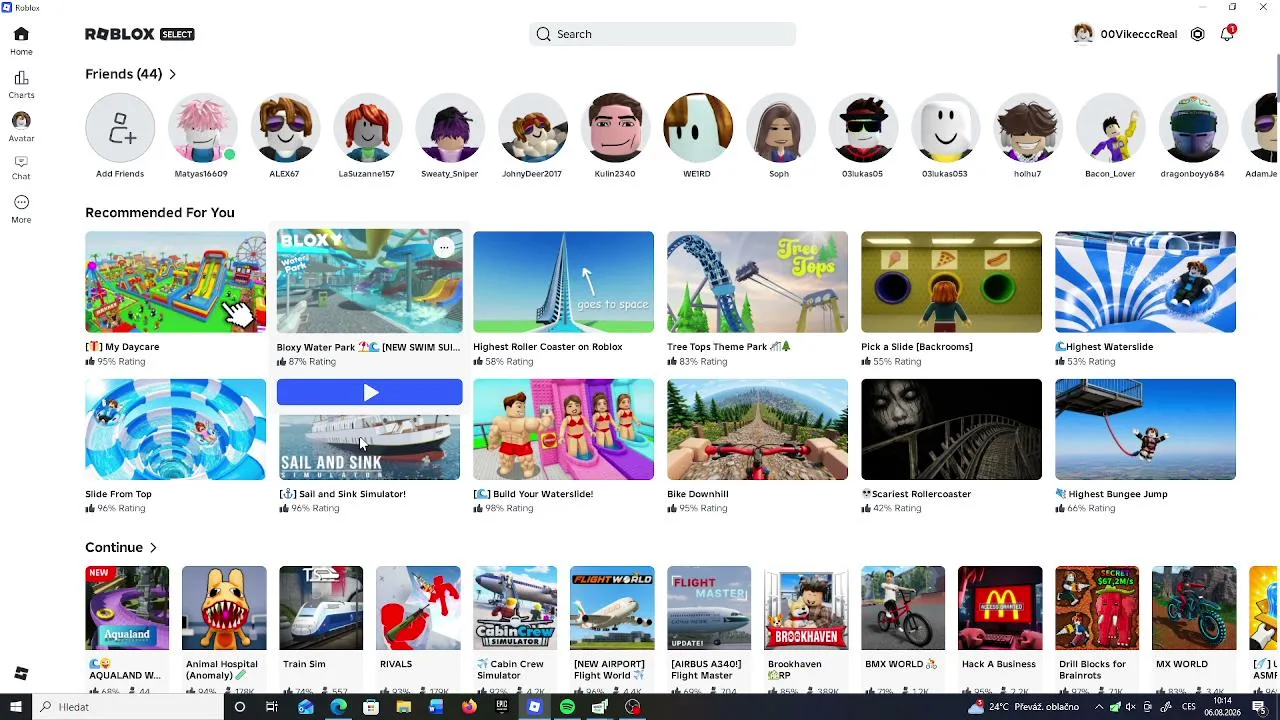Expand the Friends (44) list
This screenshot has width=1280, height=720.
(131, 74)
